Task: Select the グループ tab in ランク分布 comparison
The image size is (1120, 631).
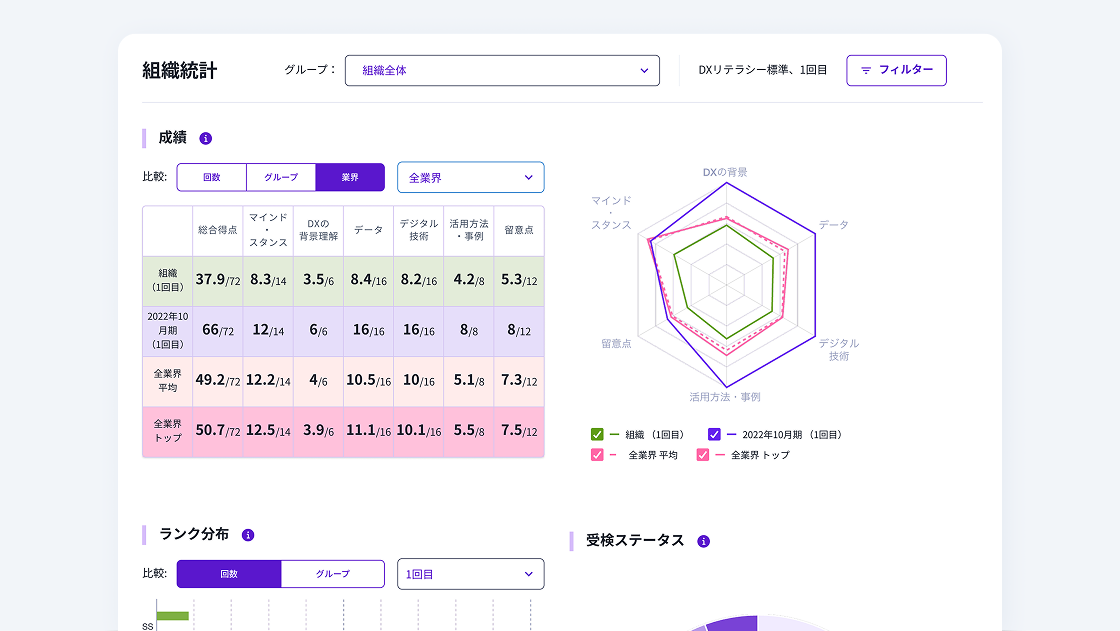Action: coord(333,574)
